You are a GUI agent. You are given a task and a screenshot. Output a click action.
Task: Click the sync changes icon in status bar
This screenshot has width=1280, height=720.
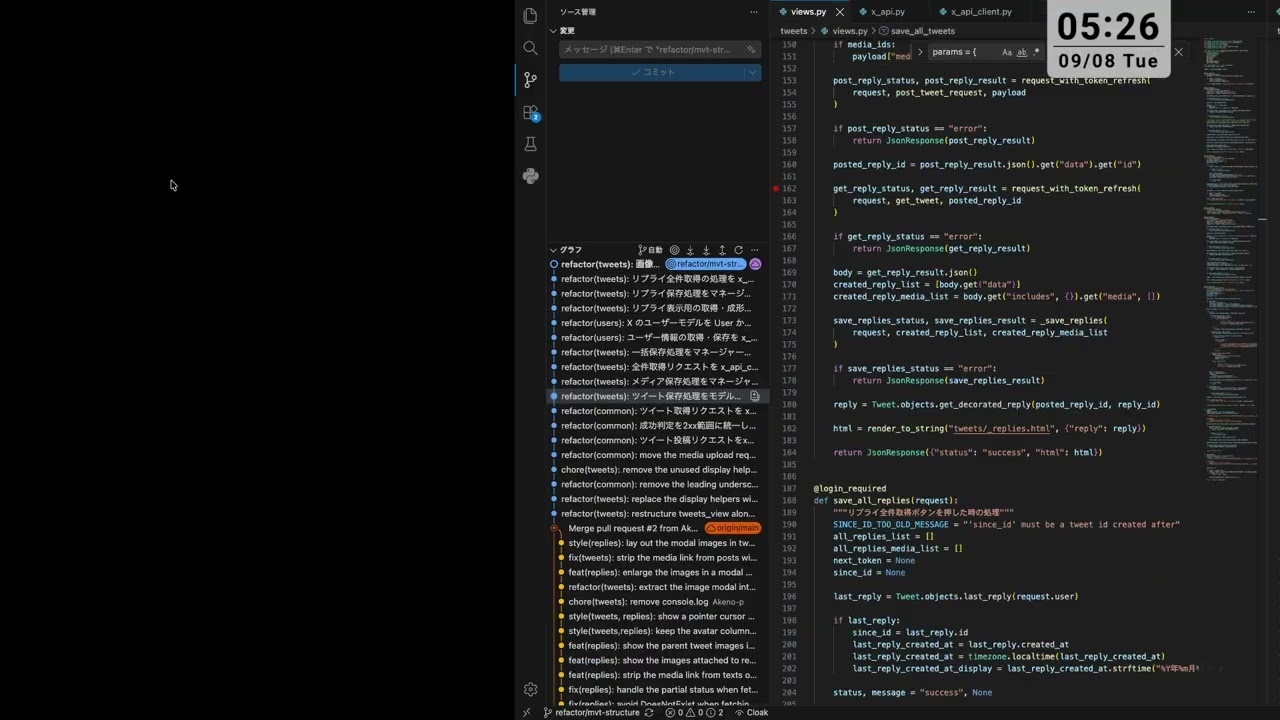(x=649, y=713)
